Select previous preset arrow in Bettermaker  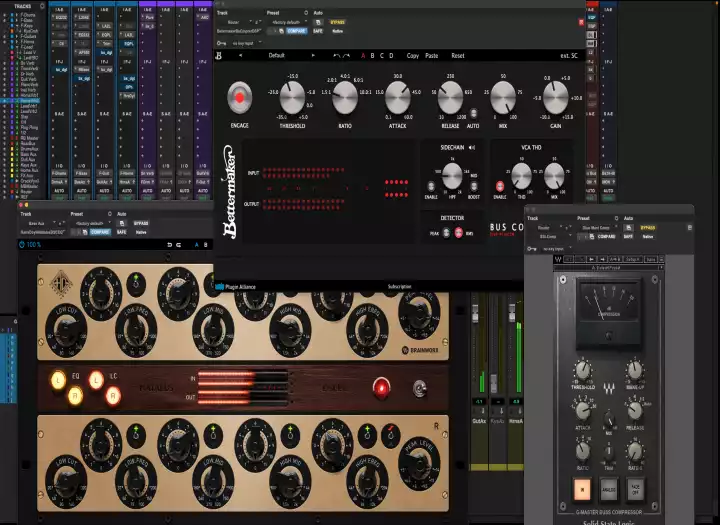tap(240, 56)
